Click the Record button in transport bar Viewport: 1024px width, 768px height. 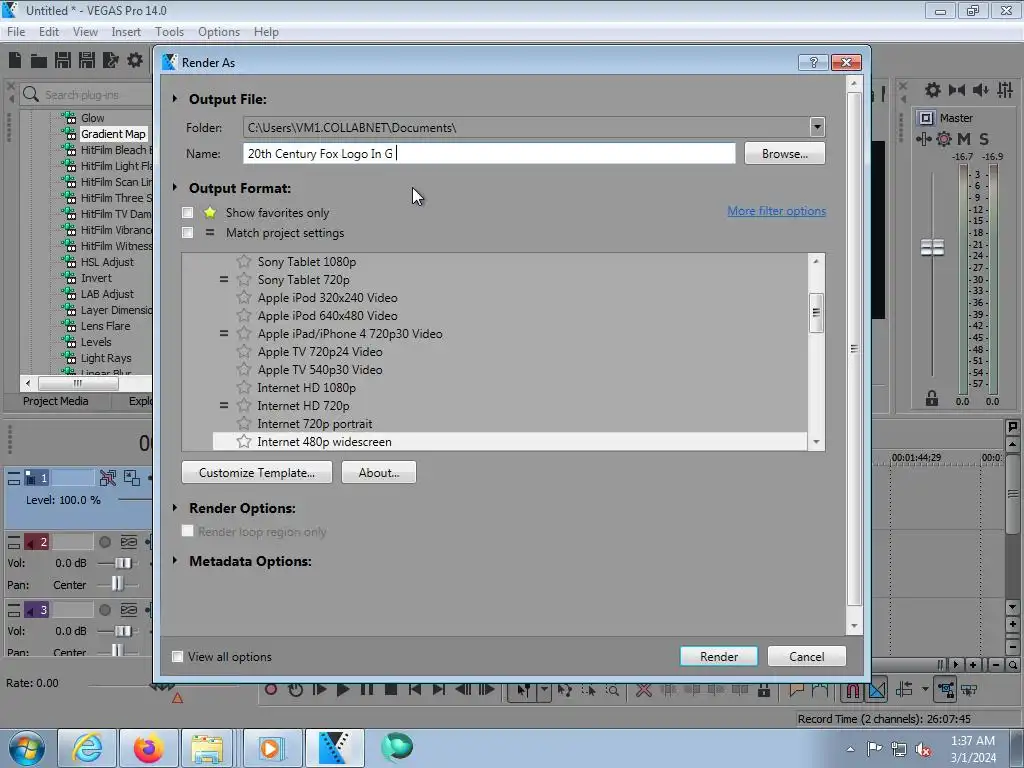(x=271, y=690)
